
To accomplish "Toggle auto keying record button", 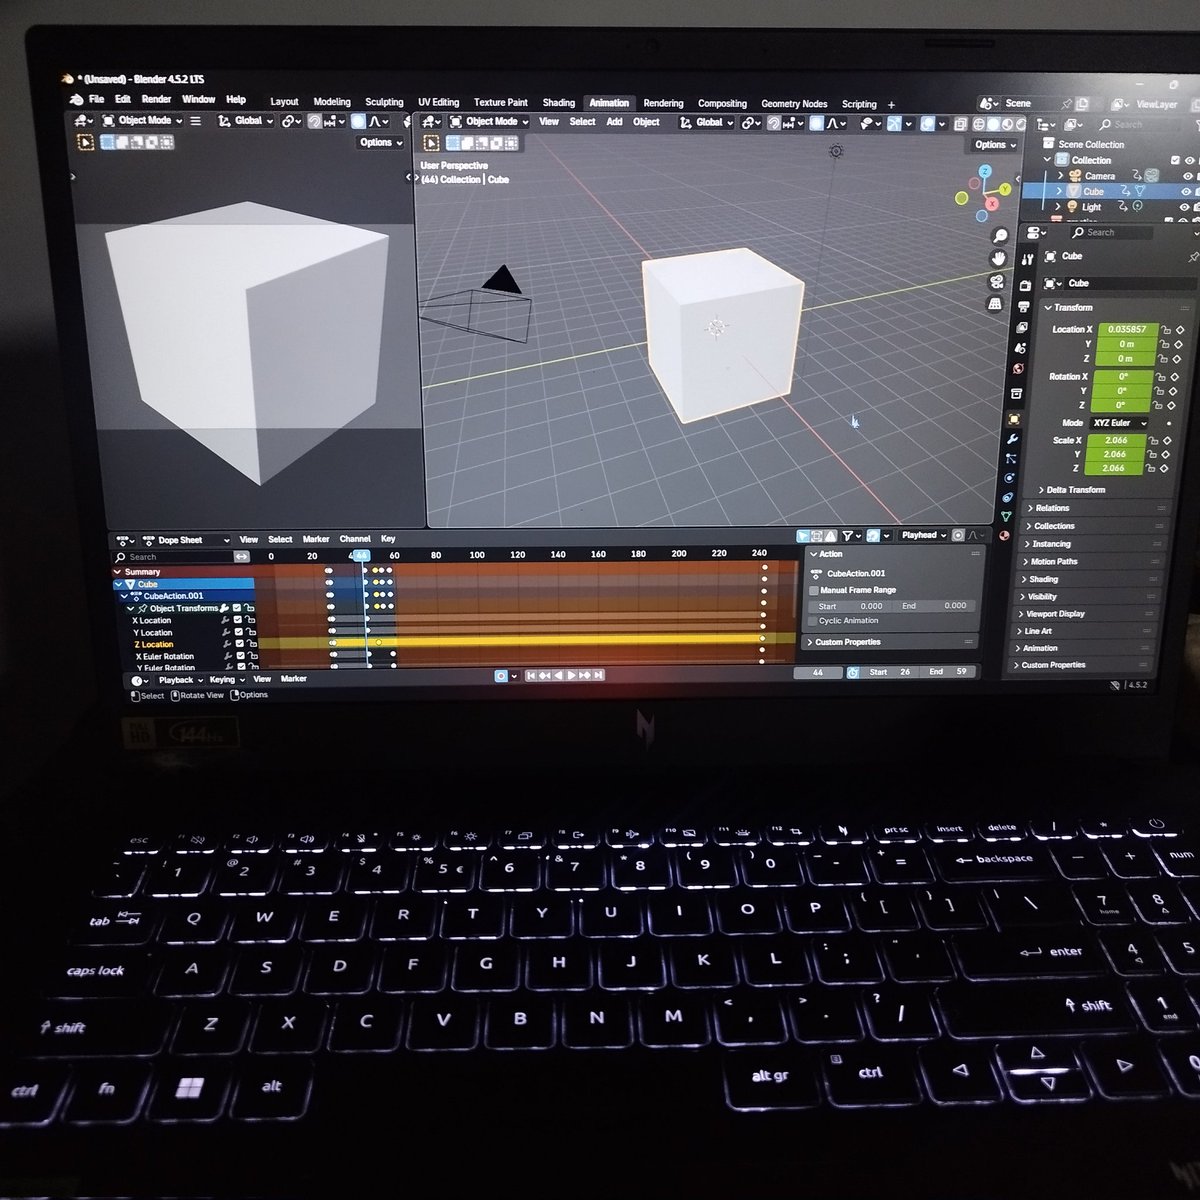I will pos(502,676).
